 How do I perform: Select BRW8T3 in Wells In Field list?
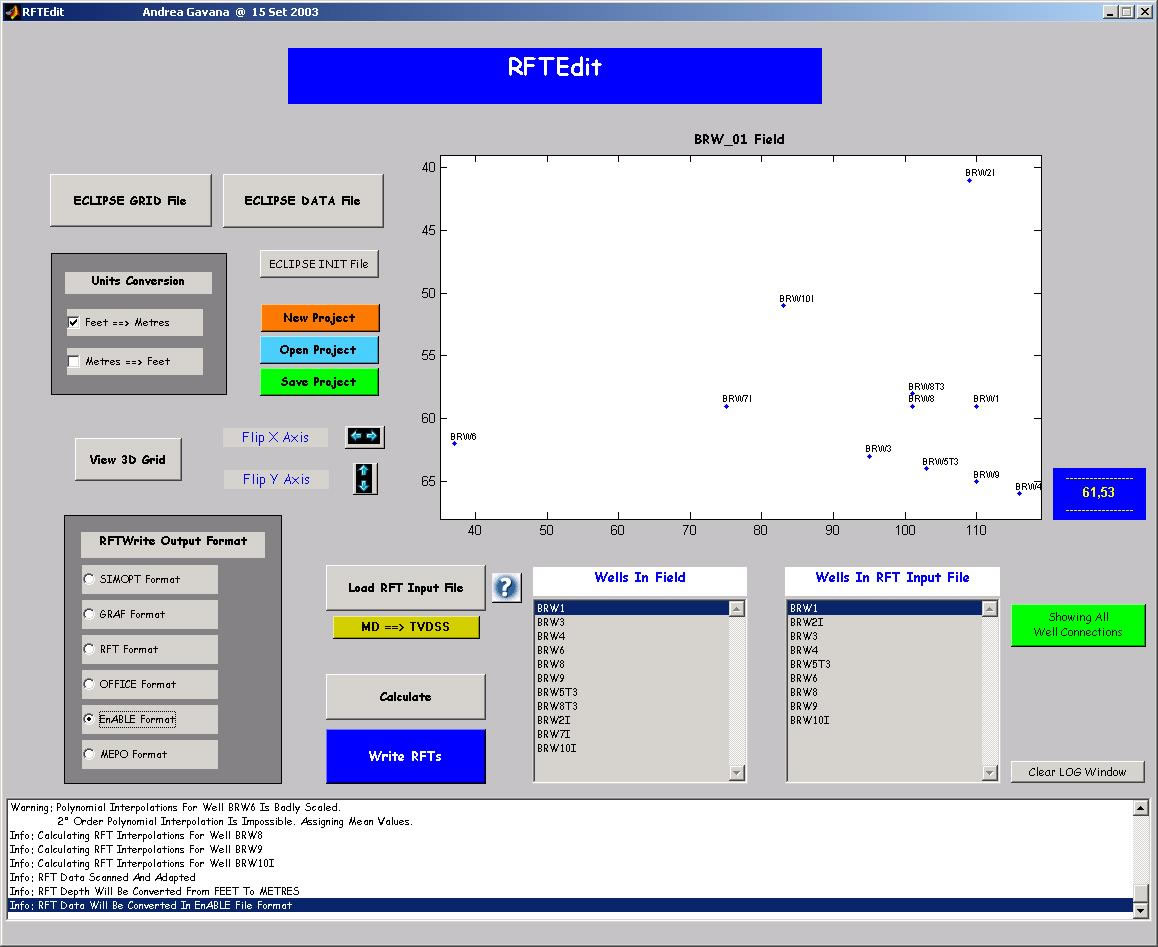[x=557, y=706]
